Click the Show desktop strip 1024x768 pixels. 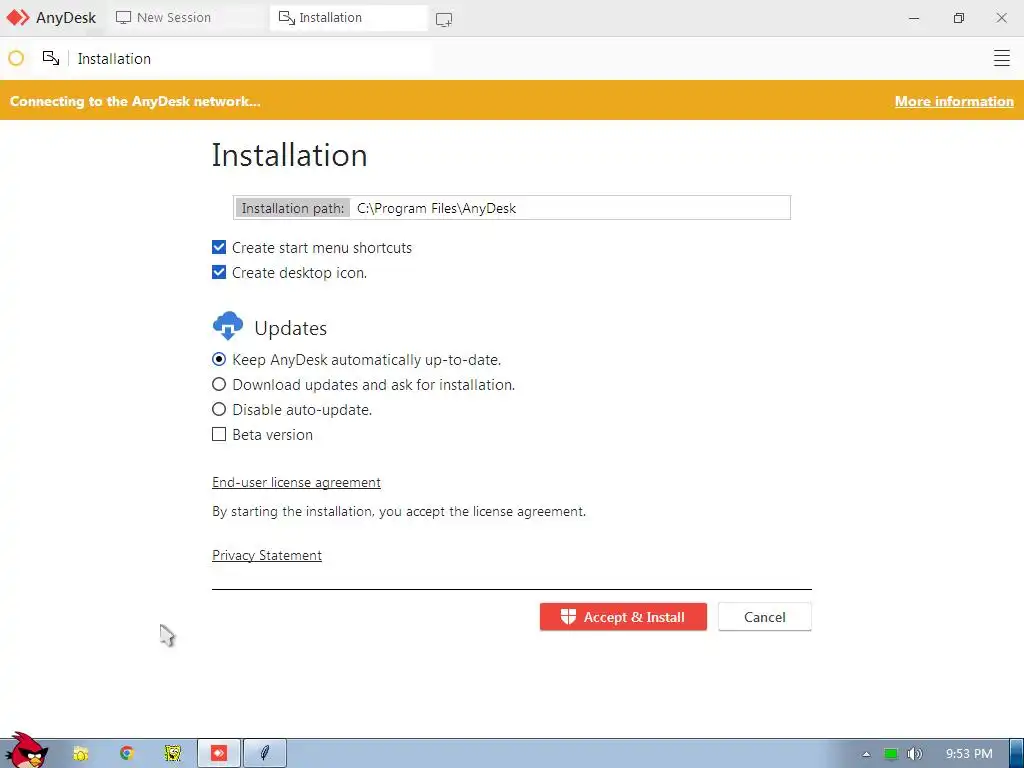[x=1017, y=754]
